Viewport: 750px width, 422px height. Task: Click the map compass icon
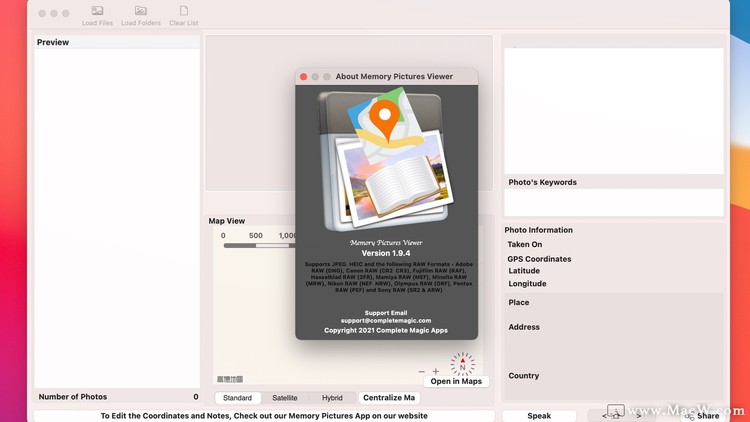point(462,363)
